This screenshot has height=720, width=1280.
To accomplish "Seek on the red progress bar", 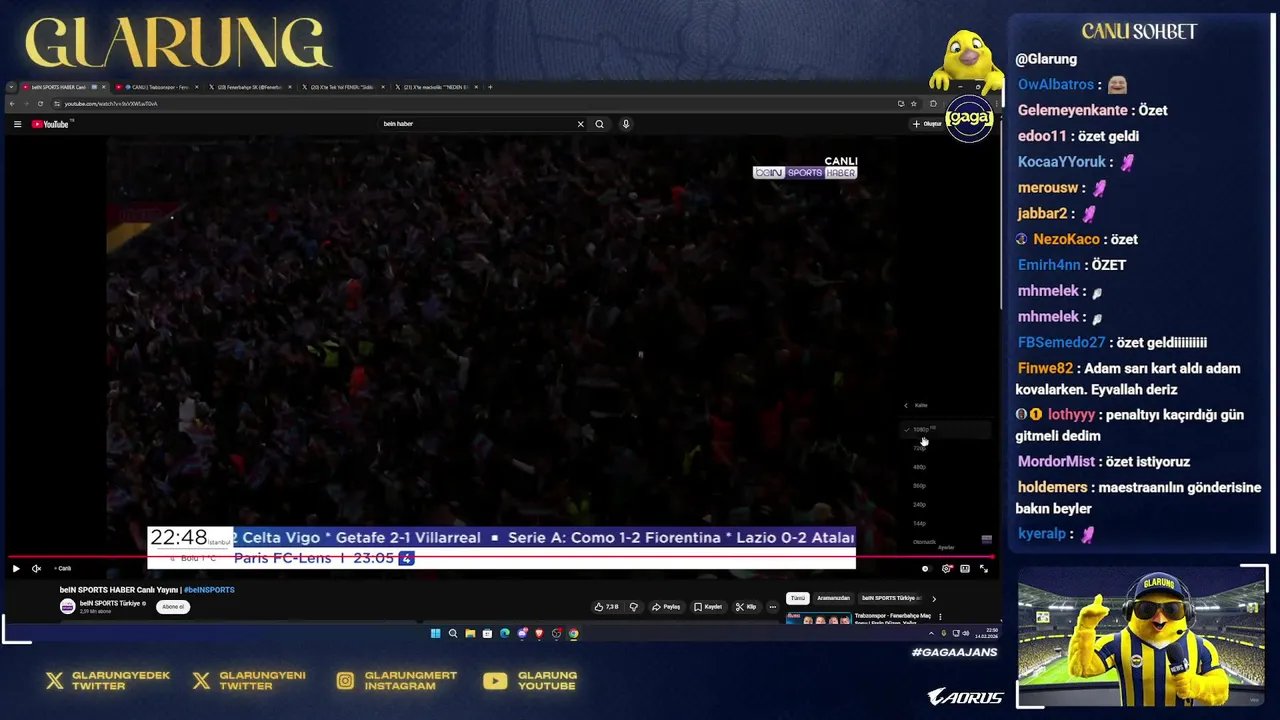I will pos(500,556).
